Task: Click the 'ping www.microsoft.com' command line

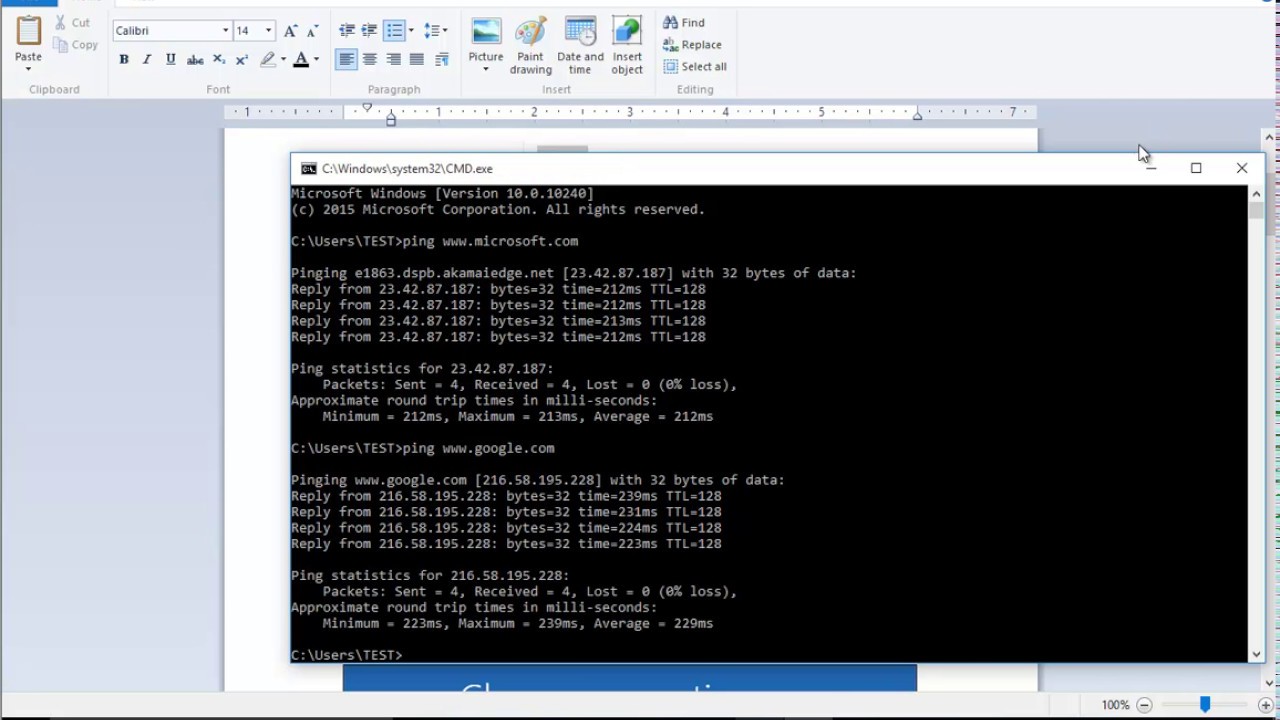Action: click(434, 241)
